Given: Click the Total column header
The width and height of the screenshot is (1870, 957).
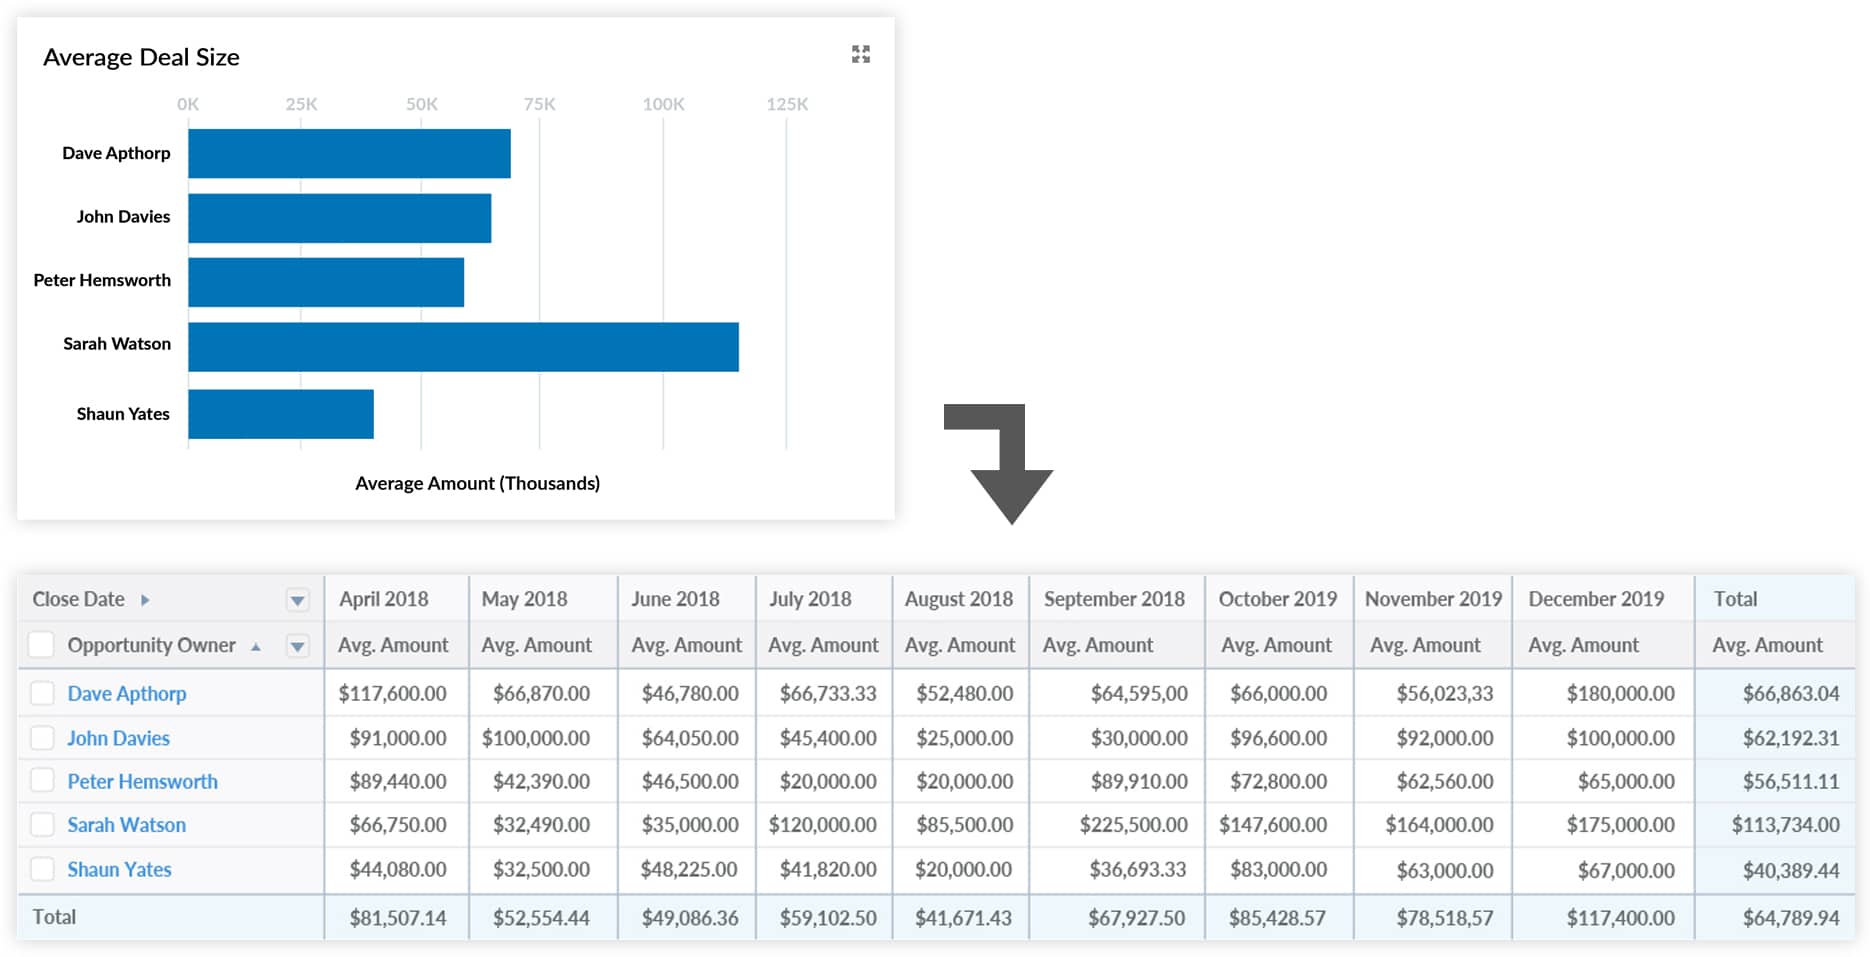Looking at the screenshot, I should 1735,599.
